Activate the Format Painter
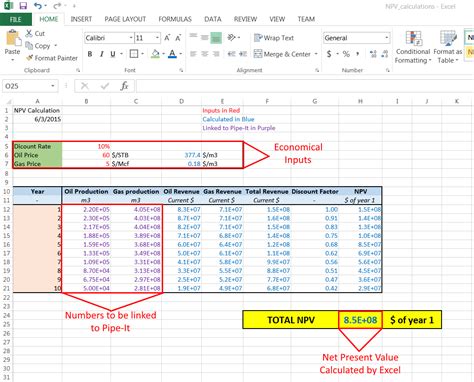This screenshot has height=382, width=474. pos(52,58)
